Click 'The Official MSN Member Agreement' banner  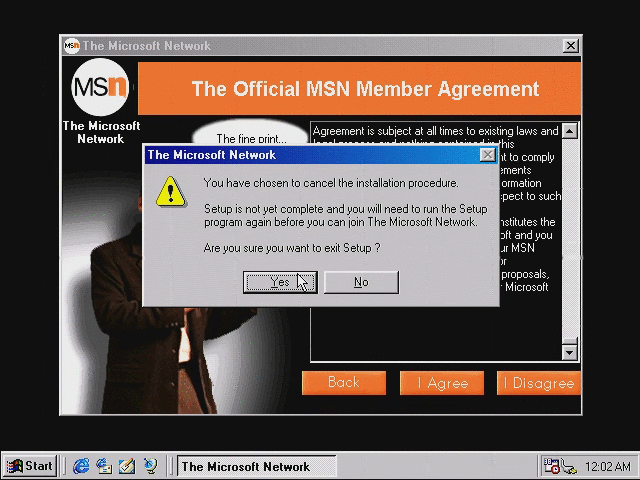[359, 89]
